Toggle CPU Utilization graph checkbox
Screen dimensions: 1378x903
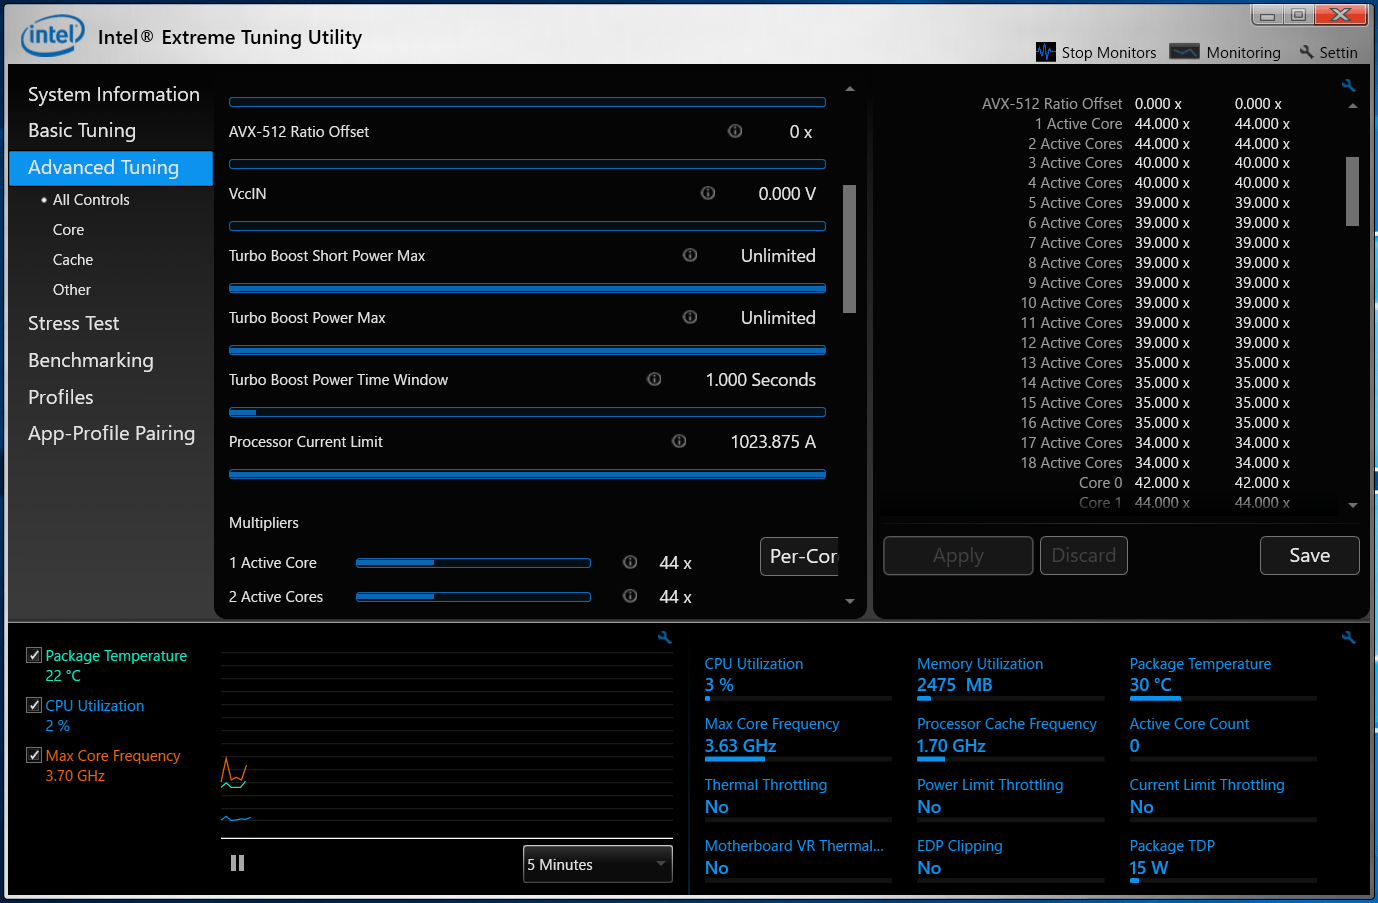coord(34,705)
